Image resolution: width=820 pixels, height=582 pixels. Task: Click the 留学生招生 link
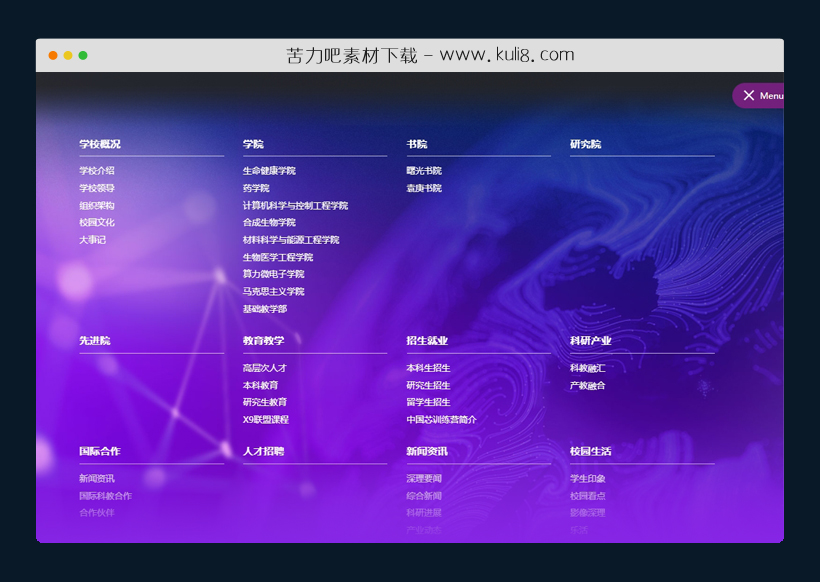click(427, 402)
